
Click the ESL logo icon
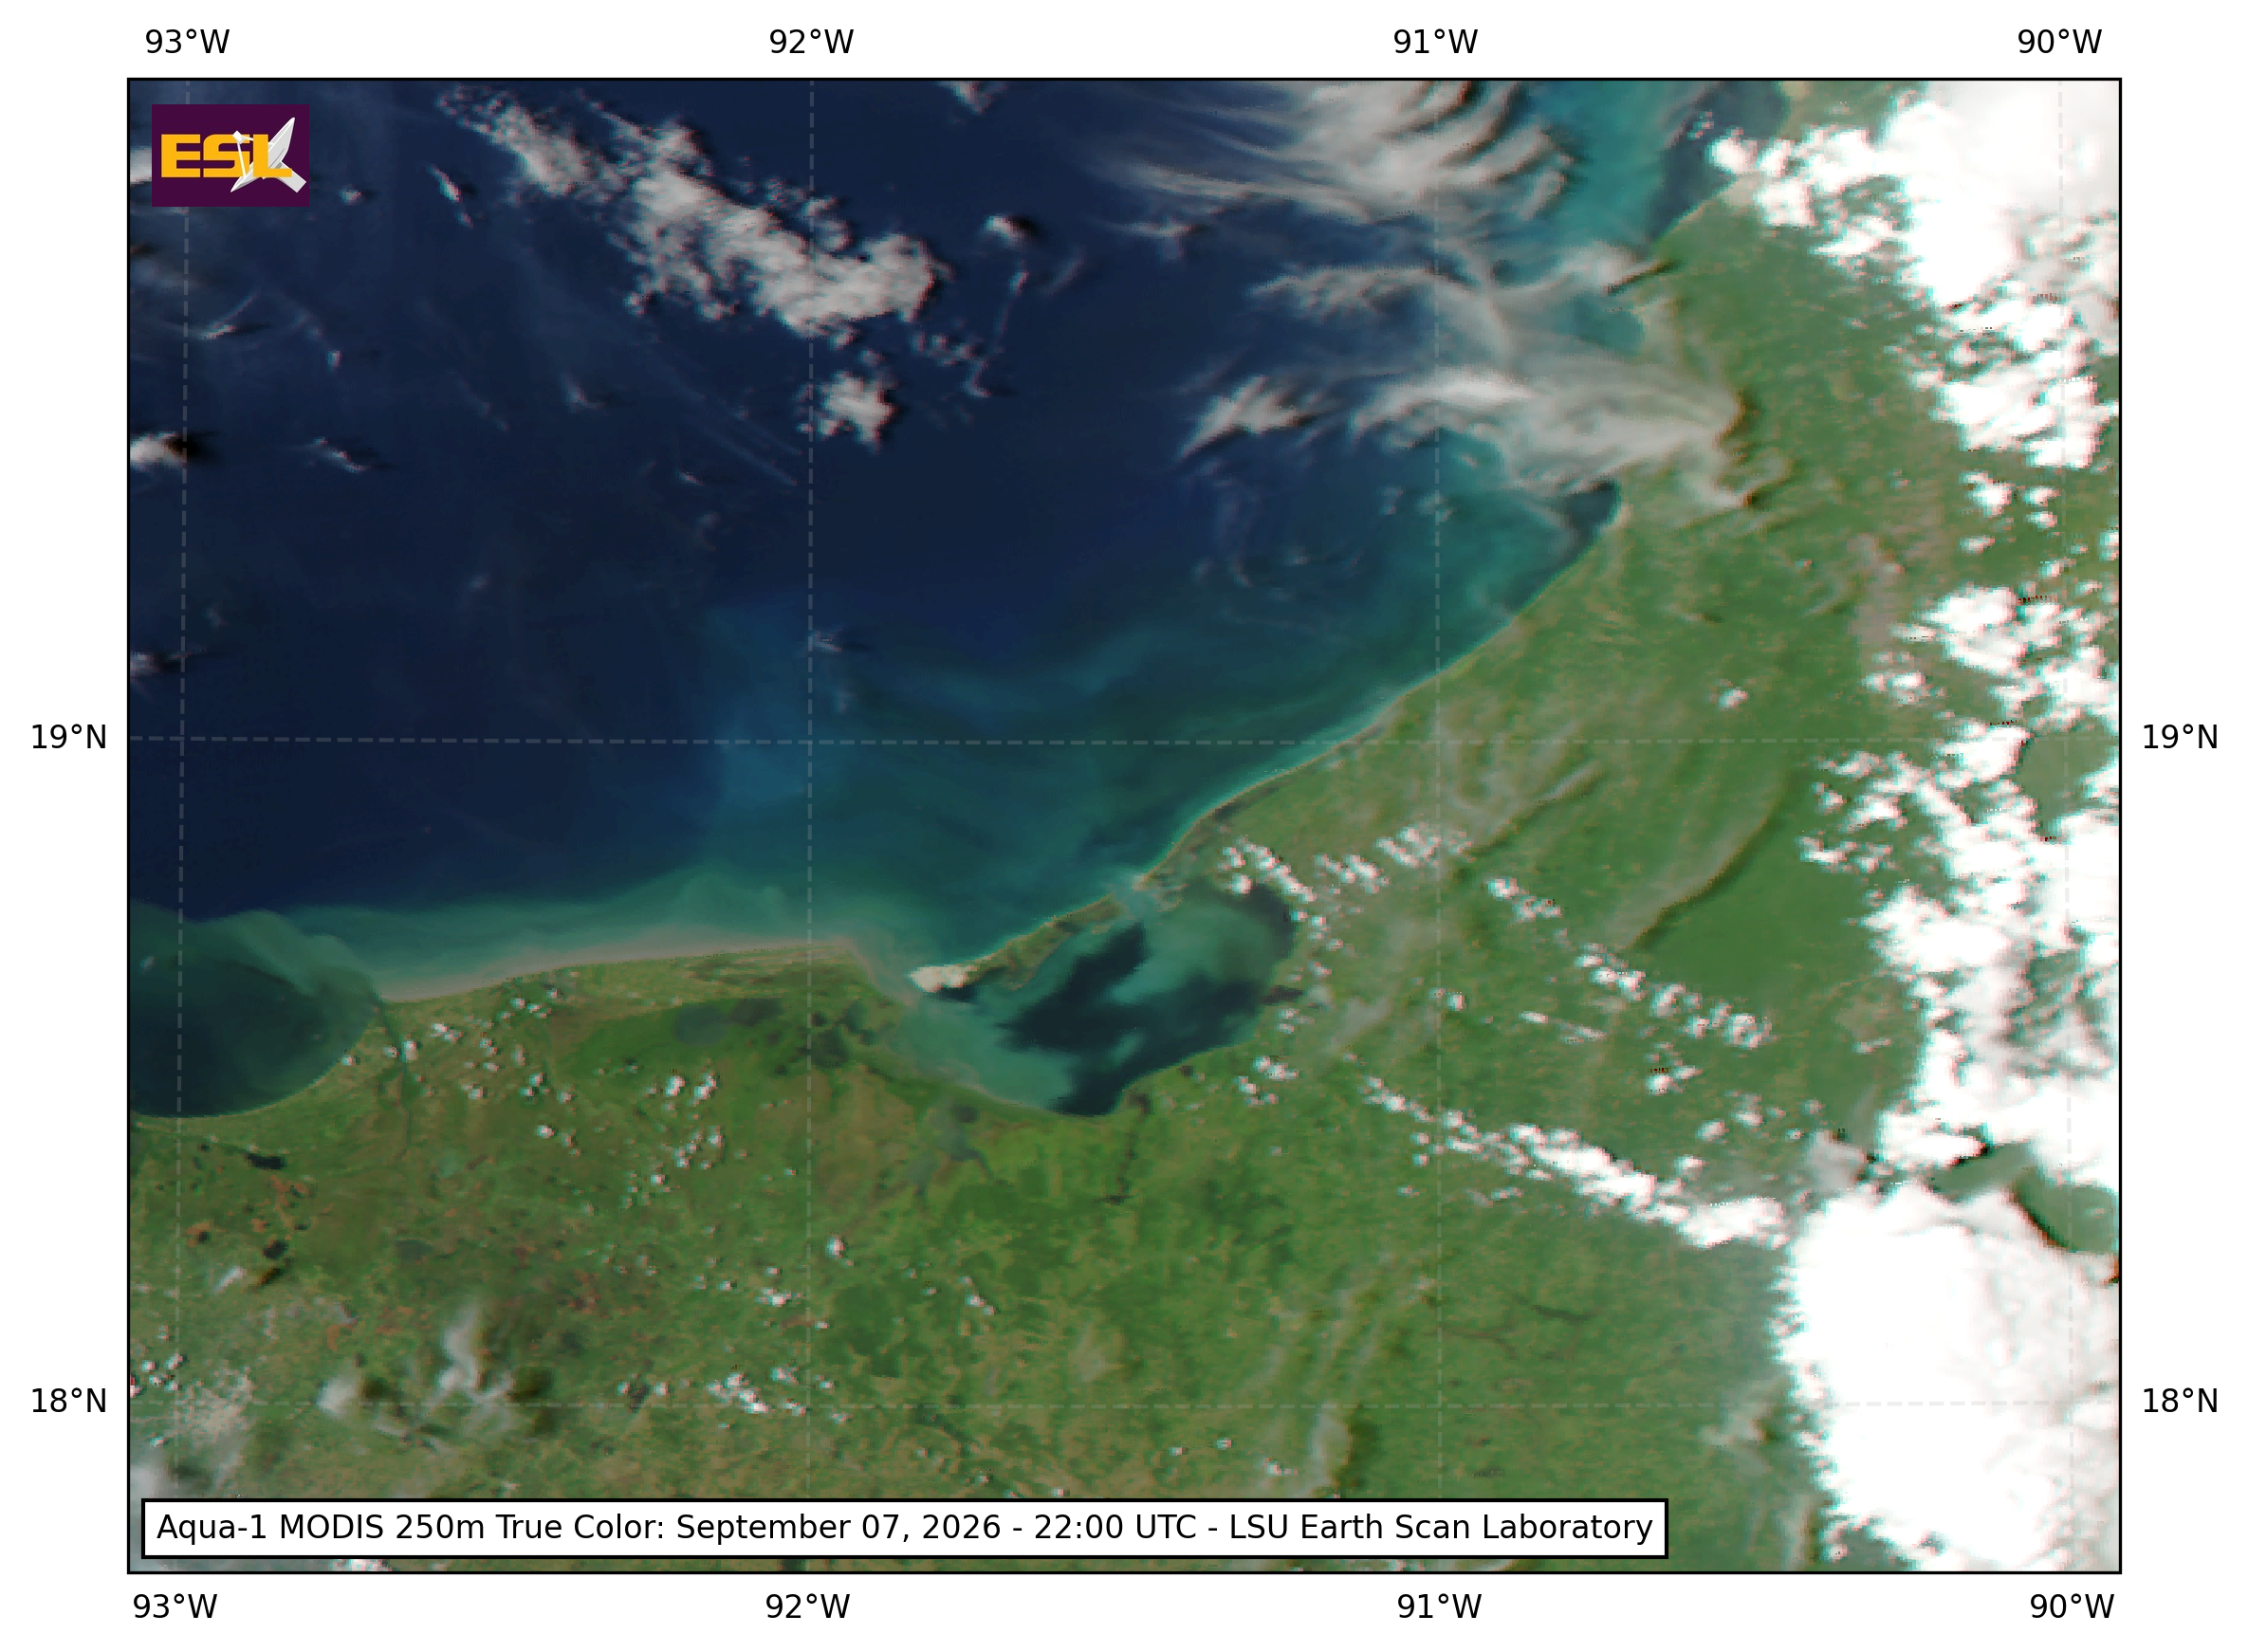point(230,155)
